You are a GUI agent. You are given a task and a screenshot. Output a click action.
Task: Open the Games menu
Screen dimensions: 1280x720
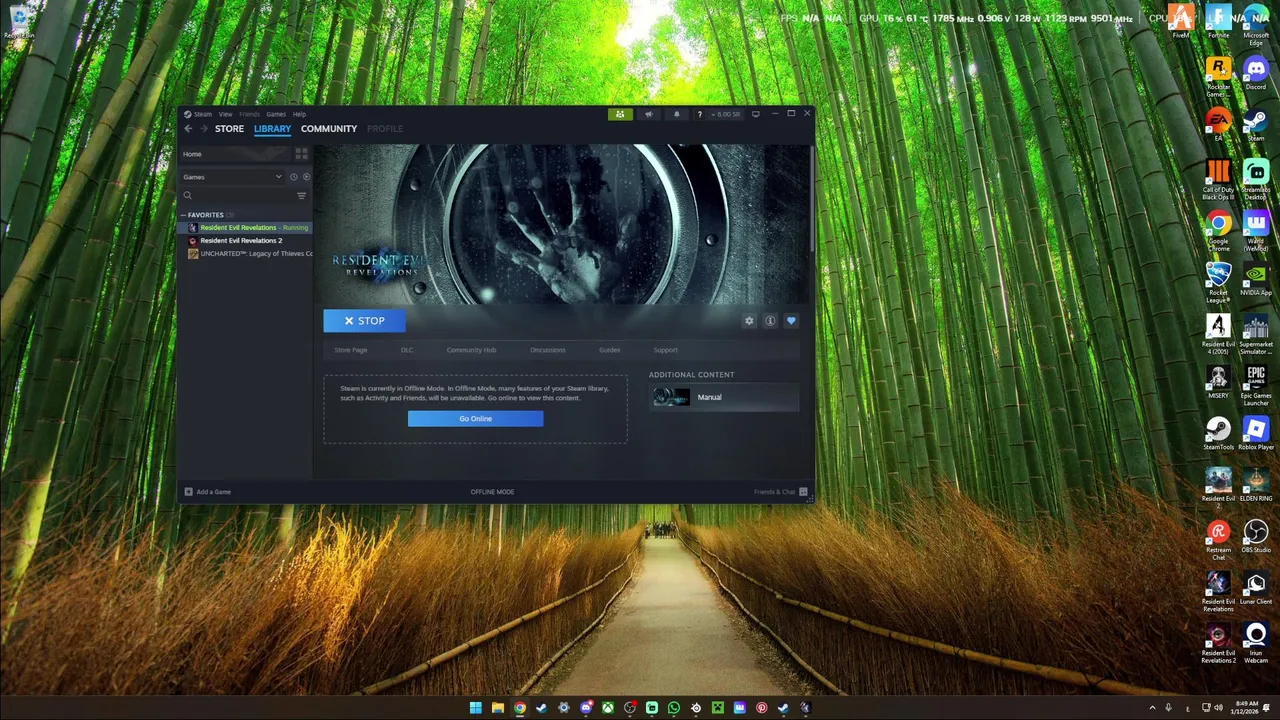[275, 114]
